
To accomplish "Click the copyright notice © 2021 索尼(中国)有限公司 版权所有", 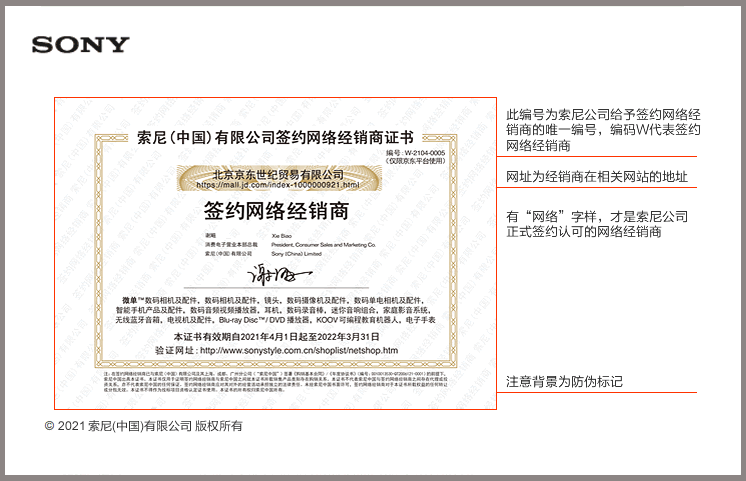I will tap(144, 426).
